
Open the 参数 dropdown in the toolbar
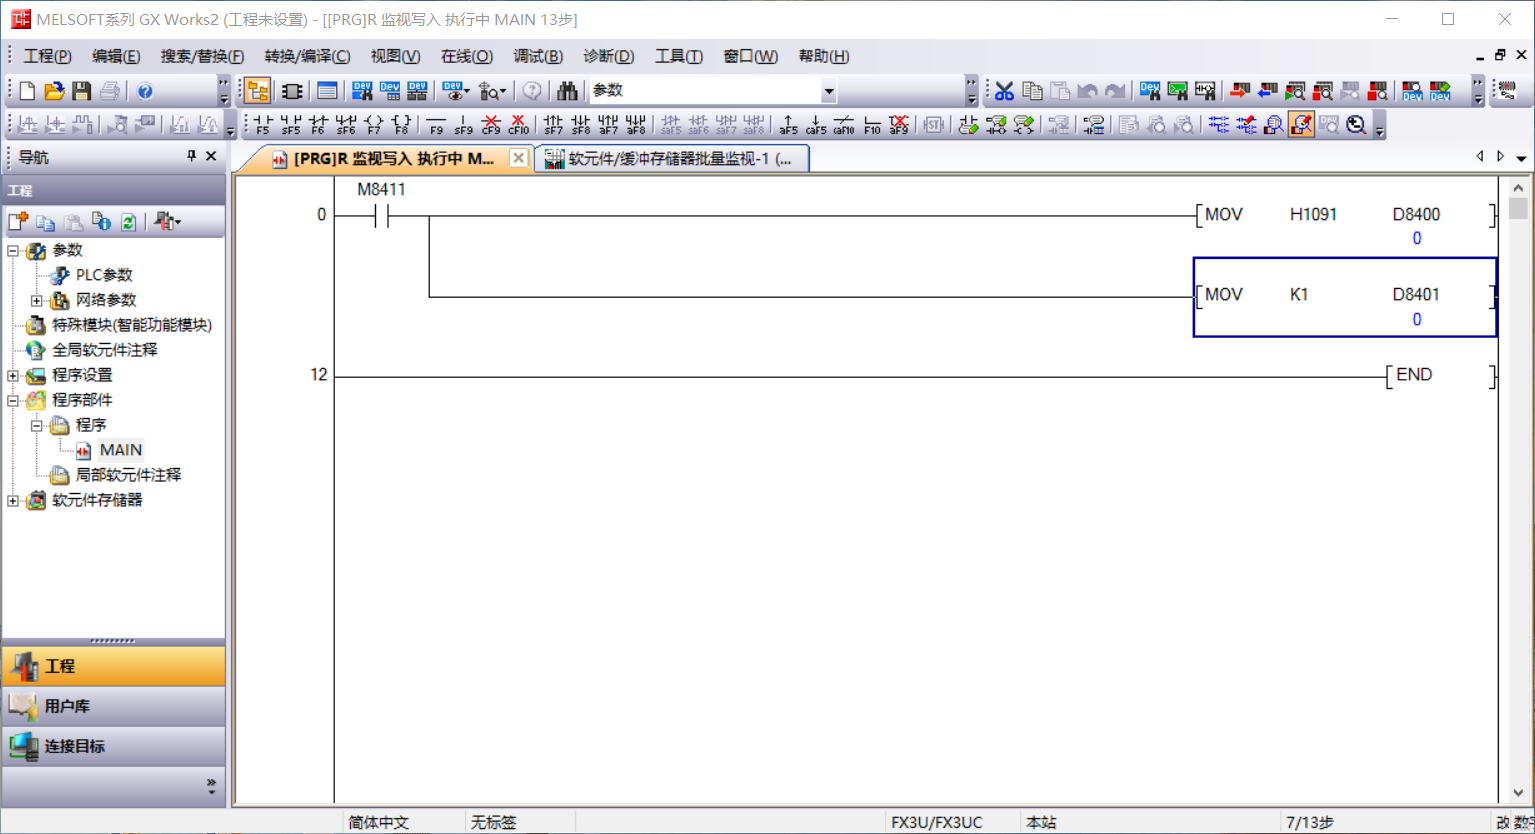(x=828, y=91)
